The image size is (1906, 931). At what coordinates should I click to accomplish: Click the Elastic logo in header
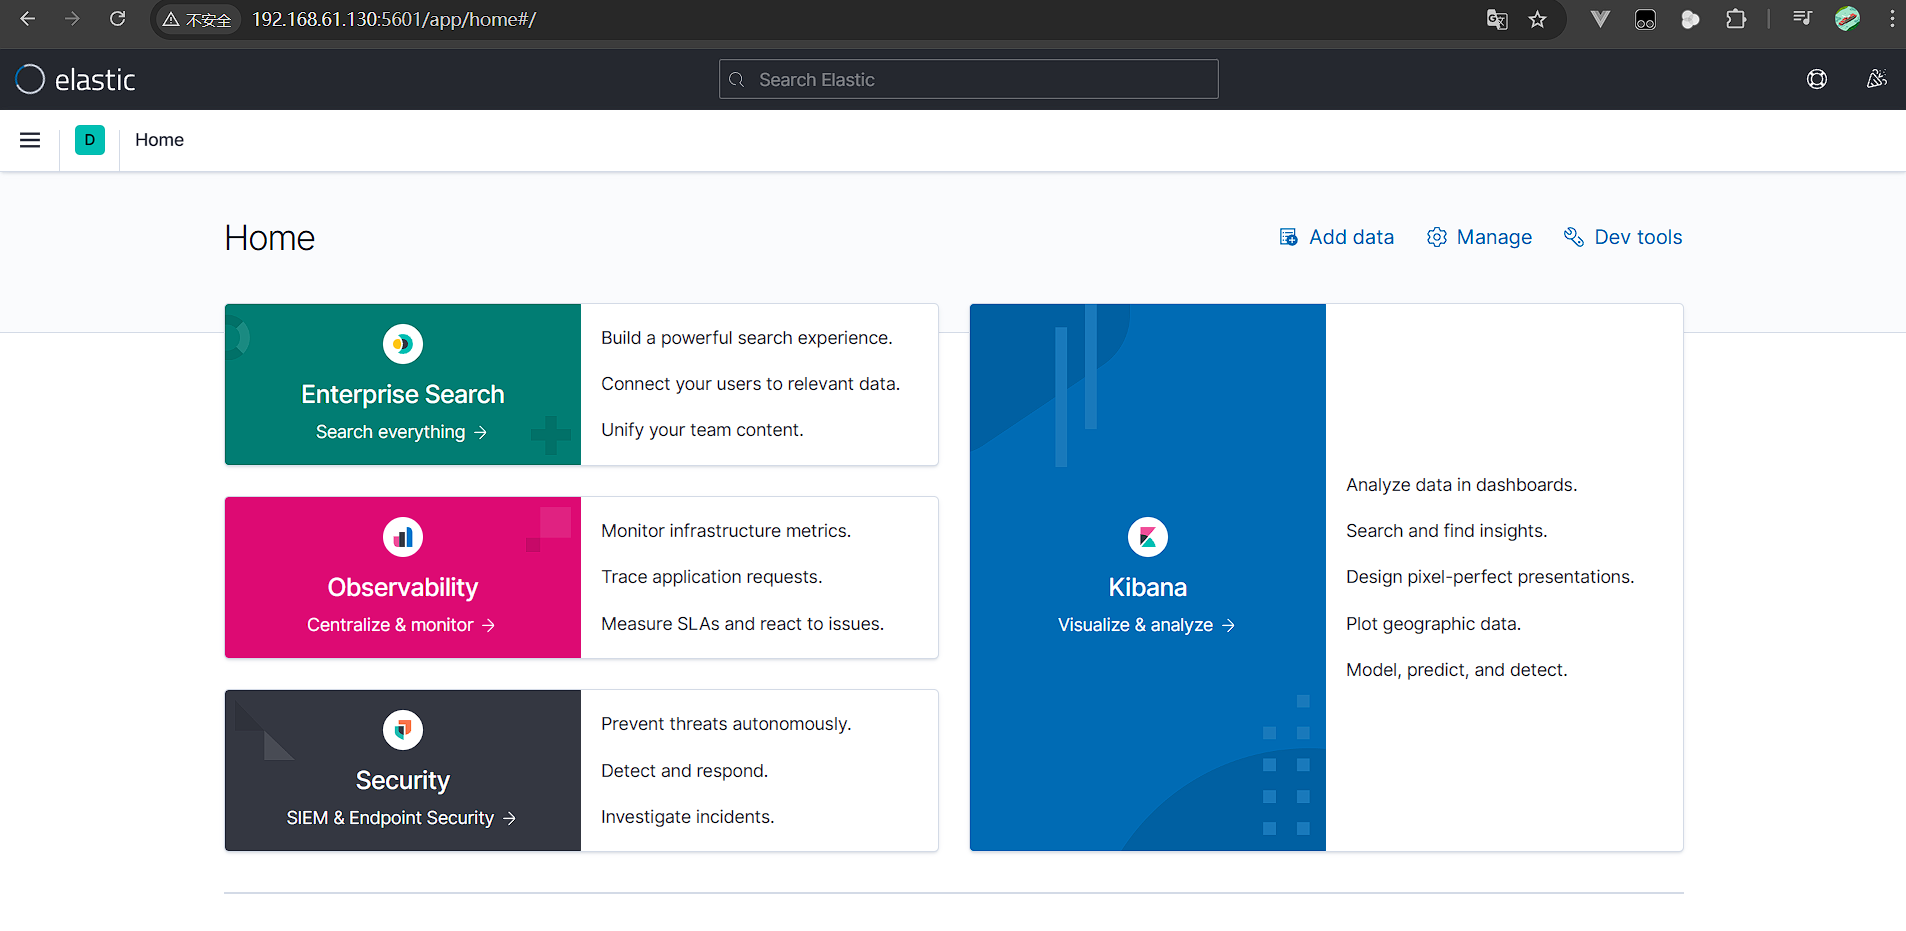click(x=75, y=80)
